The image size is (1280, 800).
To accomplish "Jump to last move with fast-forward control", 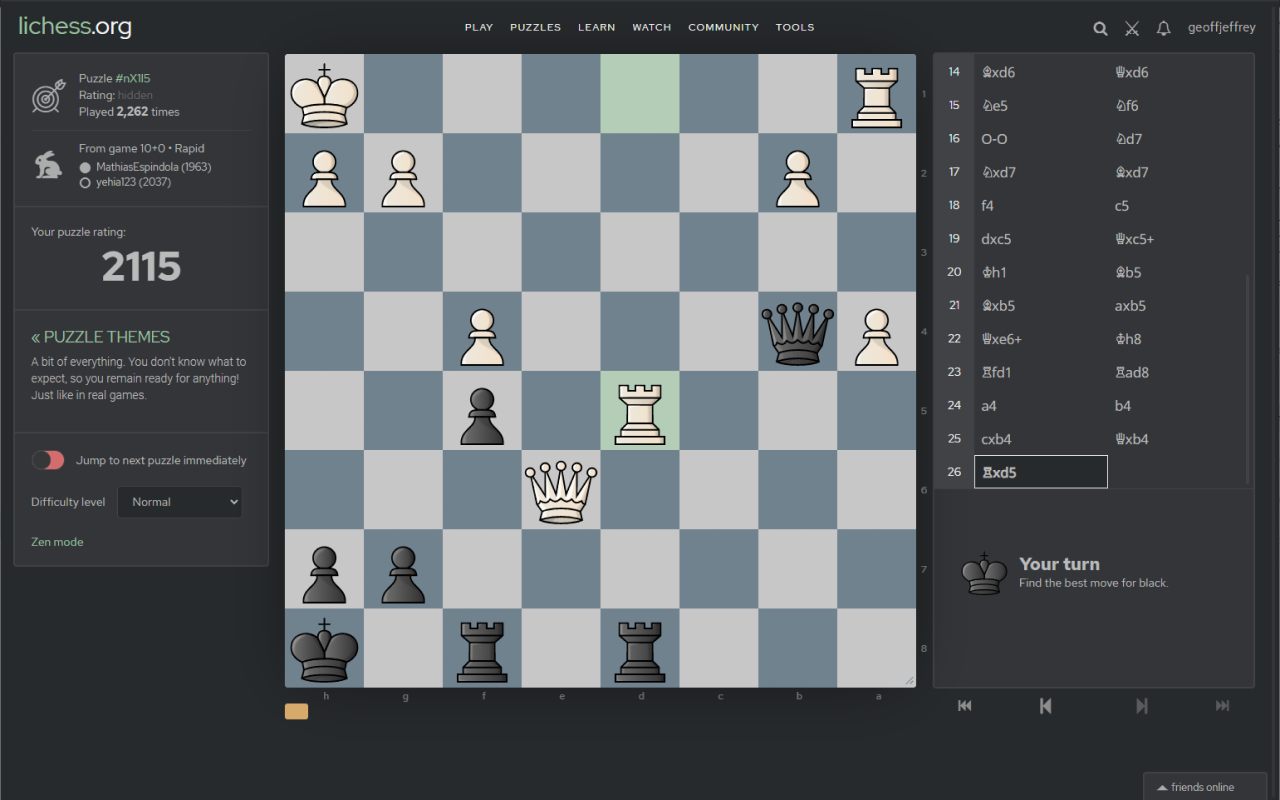I will (x=1223, y=705).
